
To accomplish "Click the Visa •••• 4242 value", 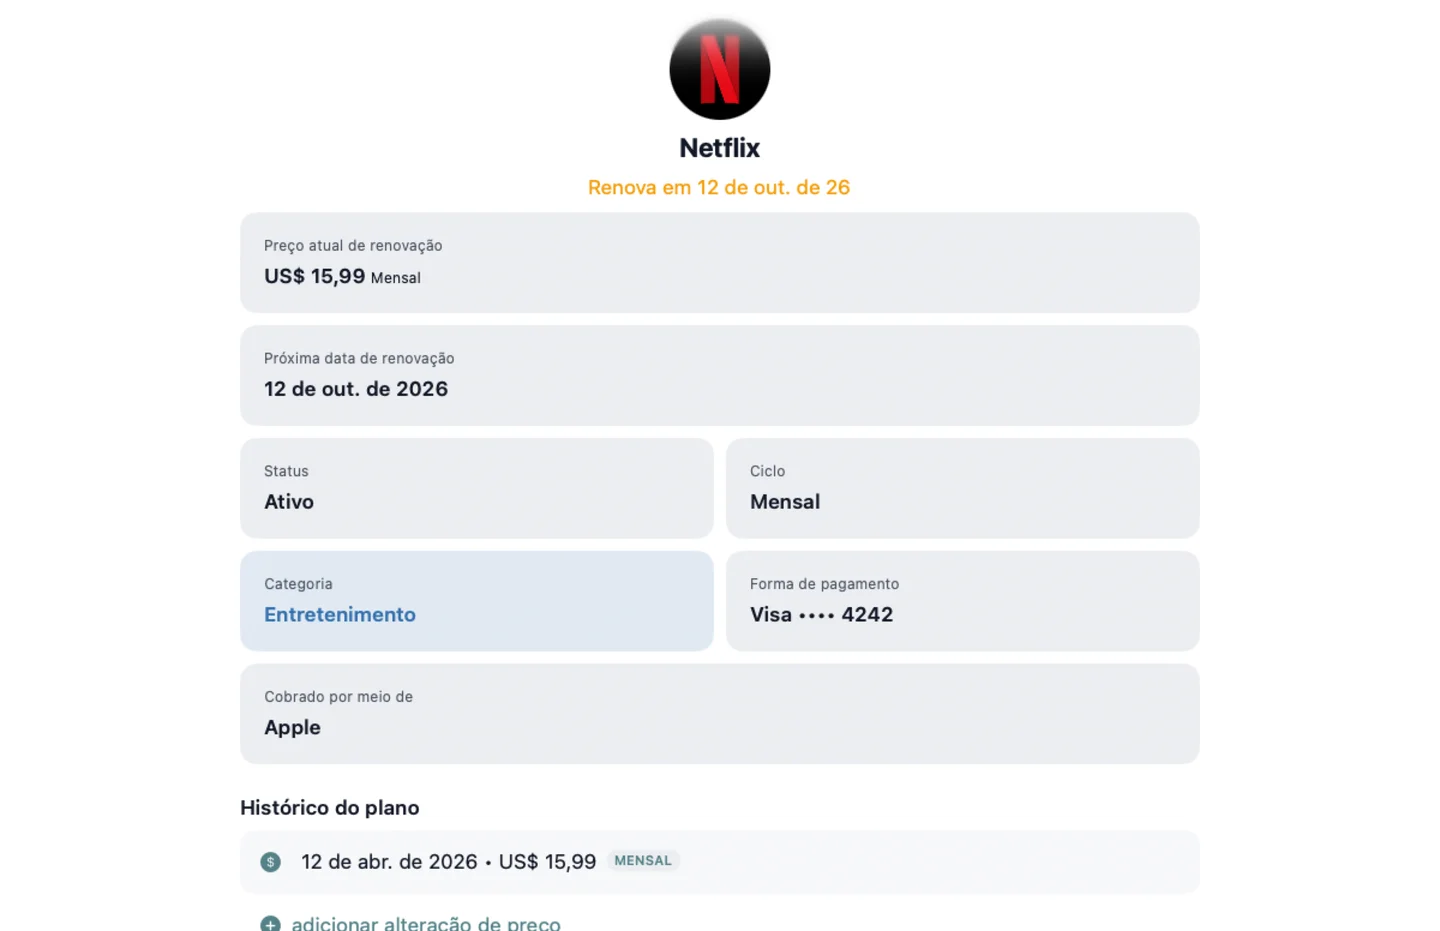I will [x=822, y=615].
